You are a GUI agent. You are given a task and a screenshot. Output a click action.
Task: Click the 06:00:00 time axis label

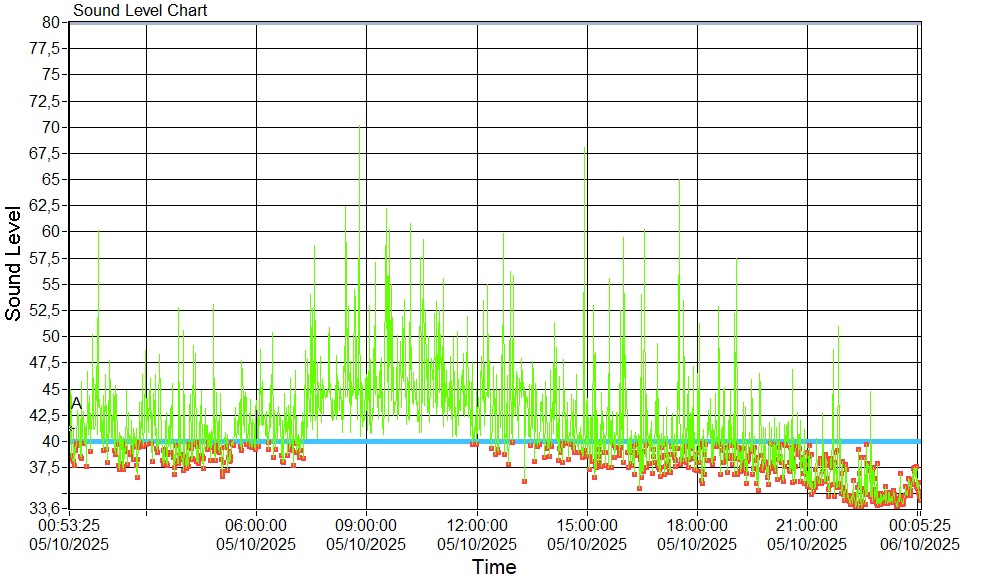pos(257,525)
